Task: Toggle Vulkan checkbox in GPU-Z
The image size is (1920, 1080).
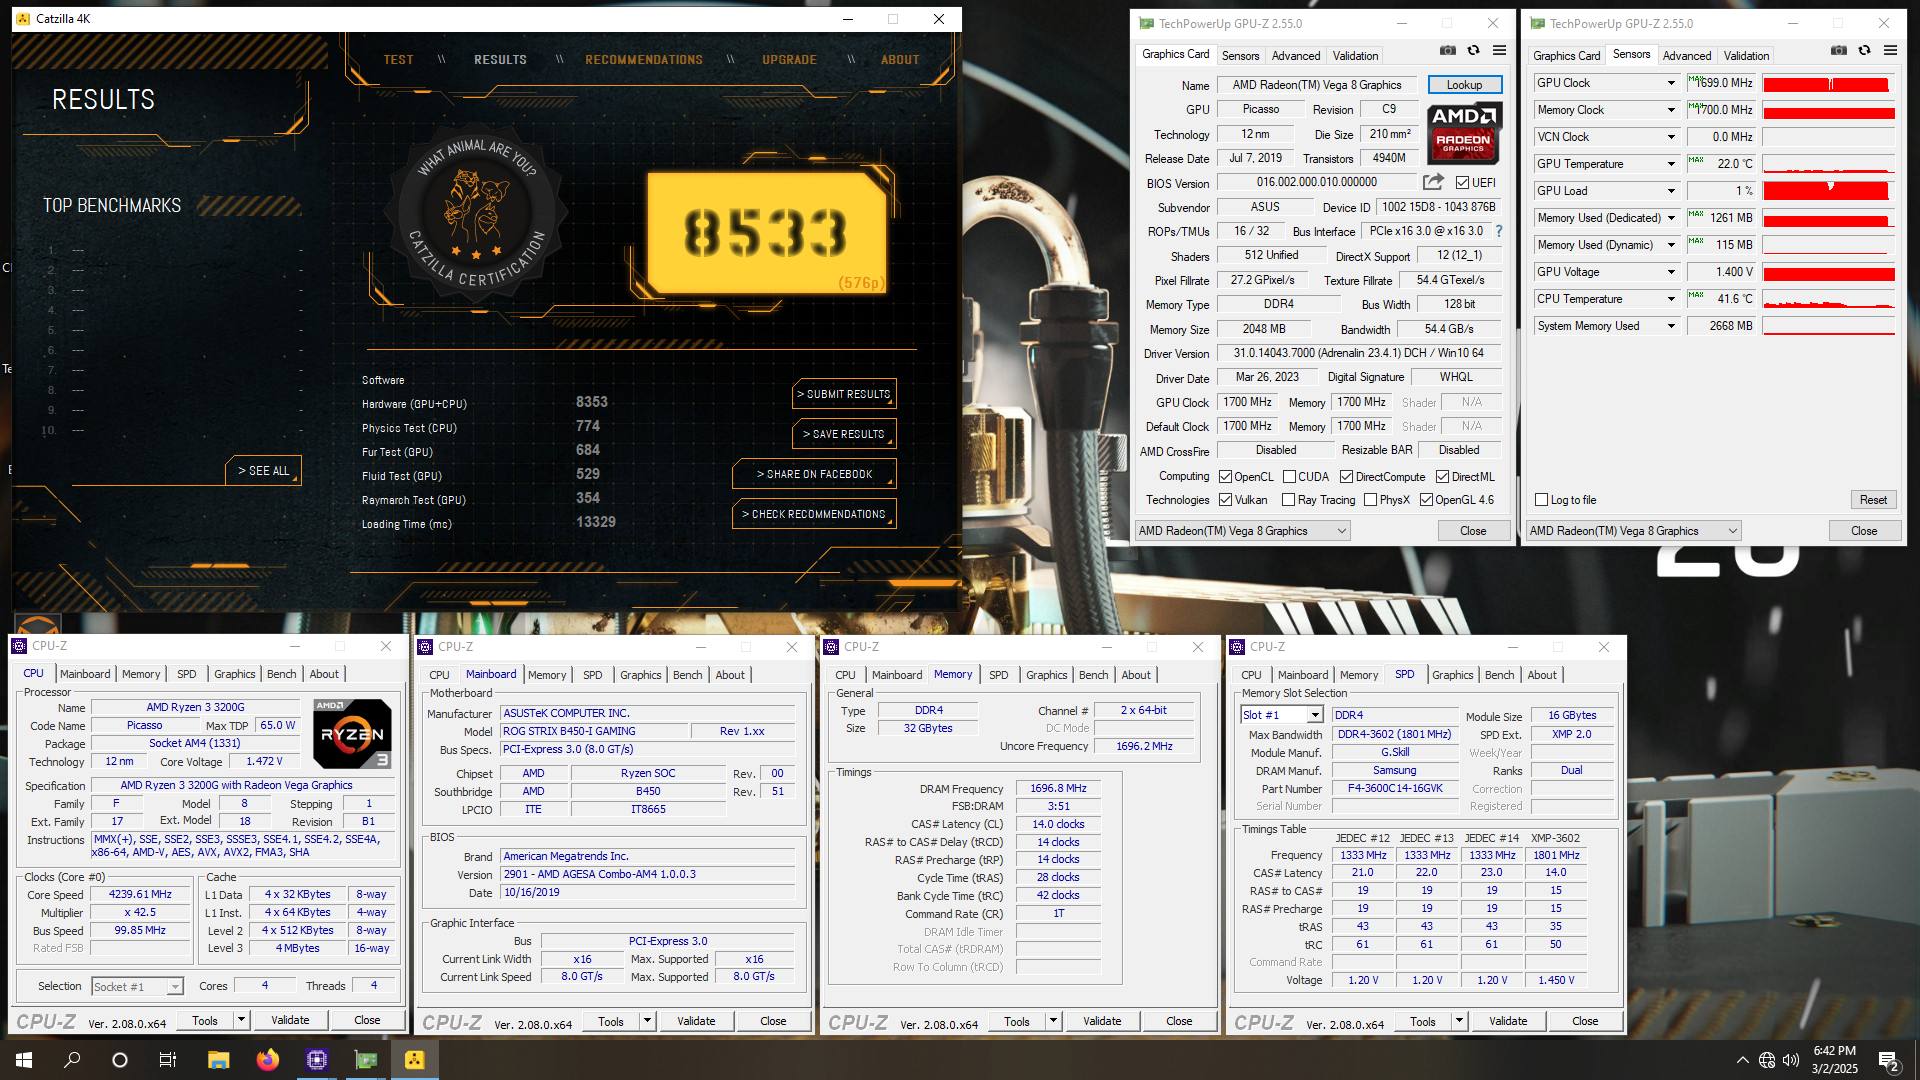Action: [x=1225, y=500]
